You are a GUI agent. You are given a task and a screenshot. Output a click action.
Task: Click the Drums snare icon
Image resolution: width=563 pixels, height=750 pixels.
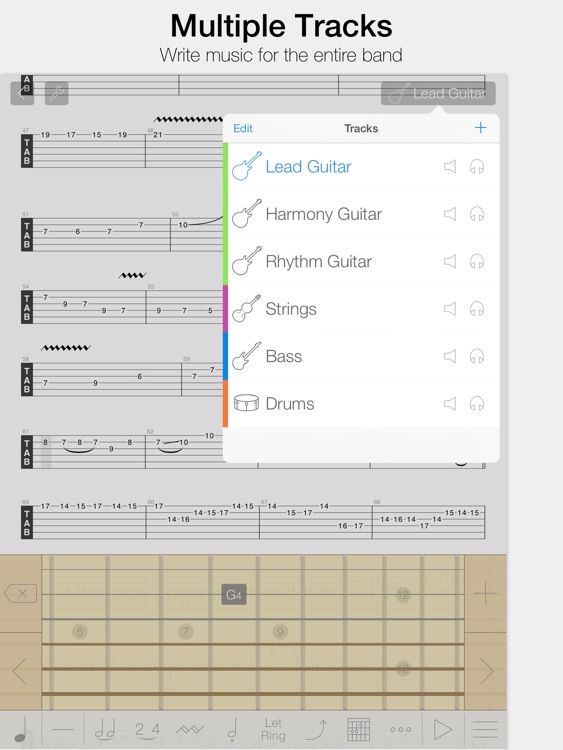coord(246,403)
